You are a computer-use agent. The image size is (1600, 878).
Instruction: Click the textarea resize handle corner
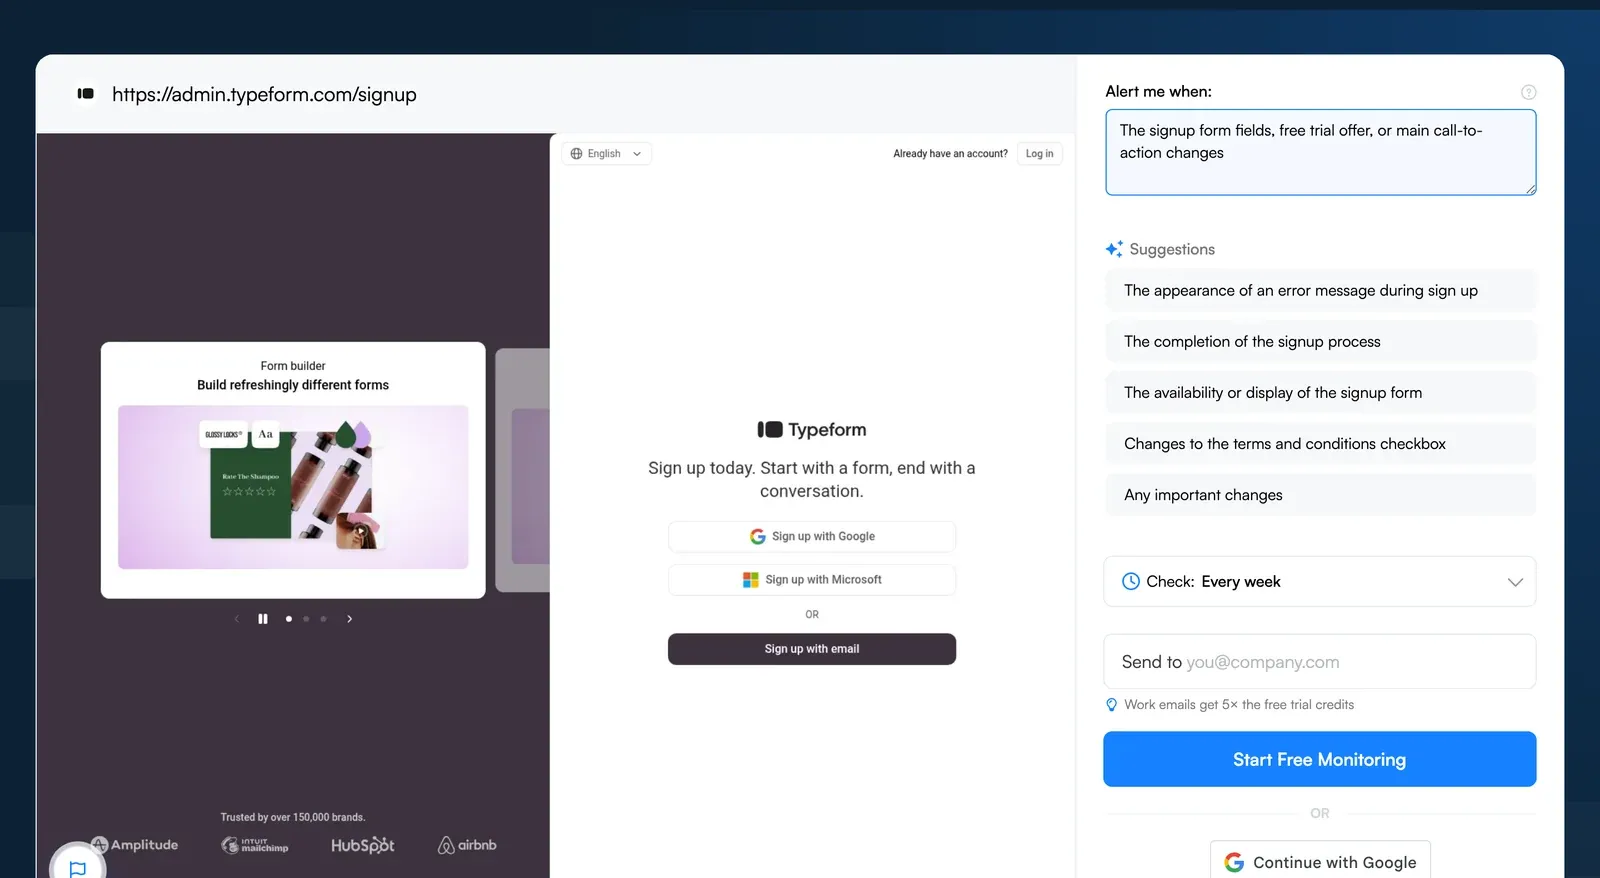[1530, 189]
